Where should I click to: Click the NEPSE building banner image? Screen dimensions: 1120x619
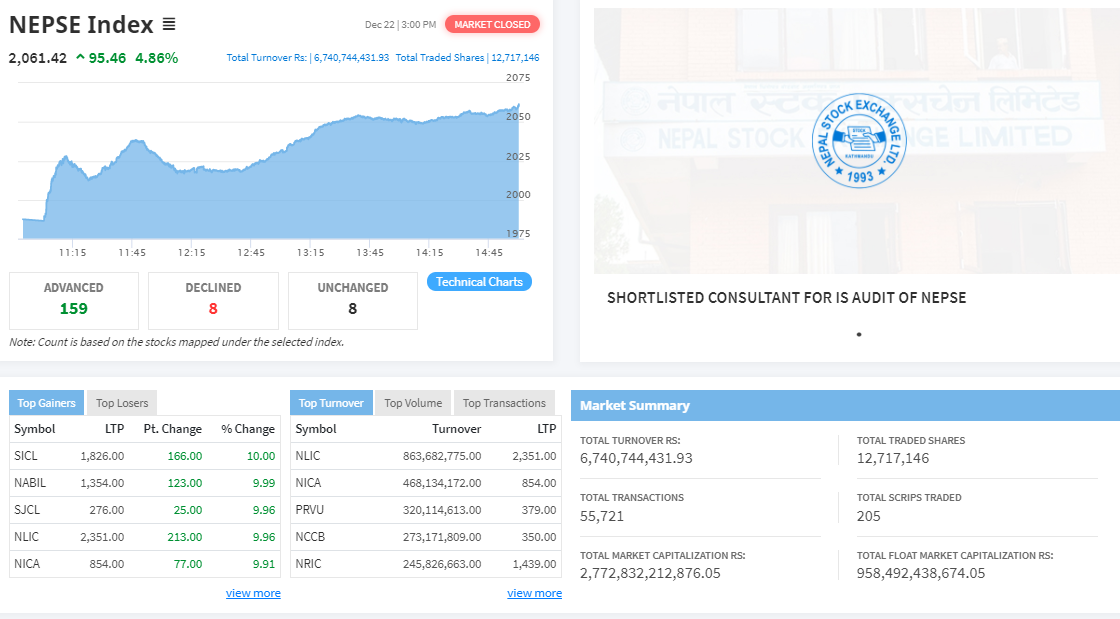click(x=857, y=141)
